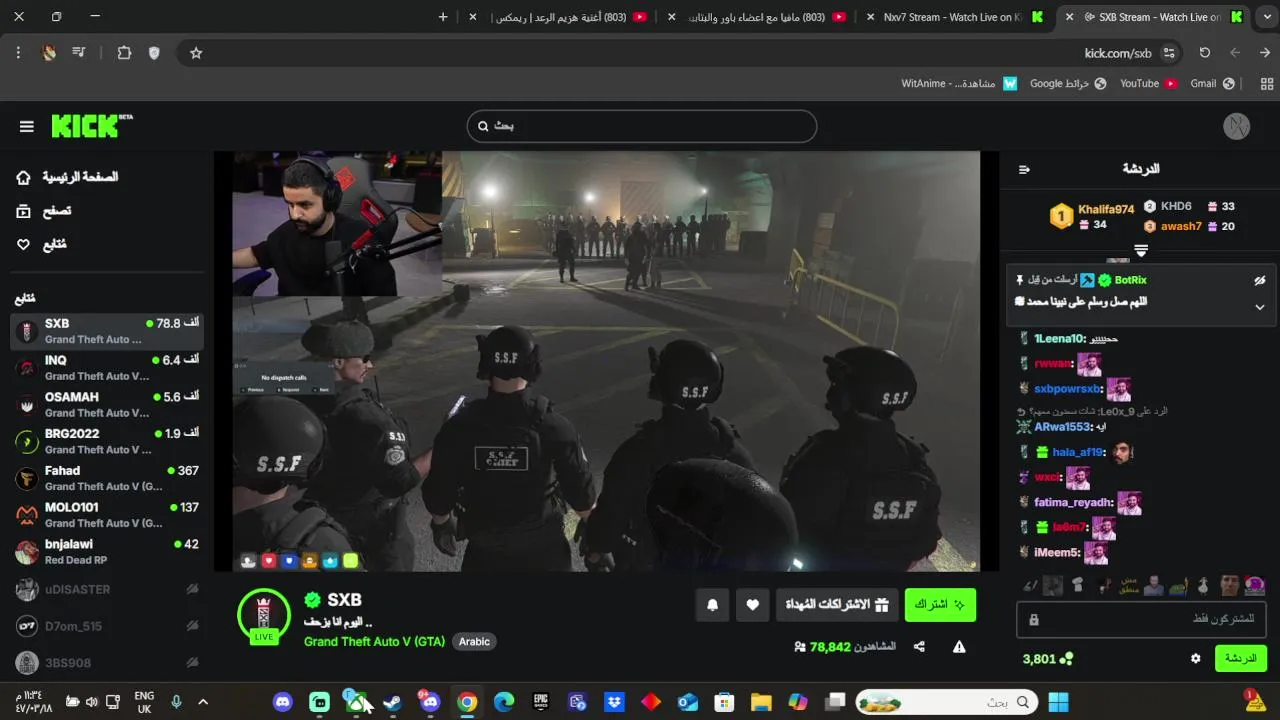
Task: Click the report warning triangle icon
Action: tap(959, 647)
